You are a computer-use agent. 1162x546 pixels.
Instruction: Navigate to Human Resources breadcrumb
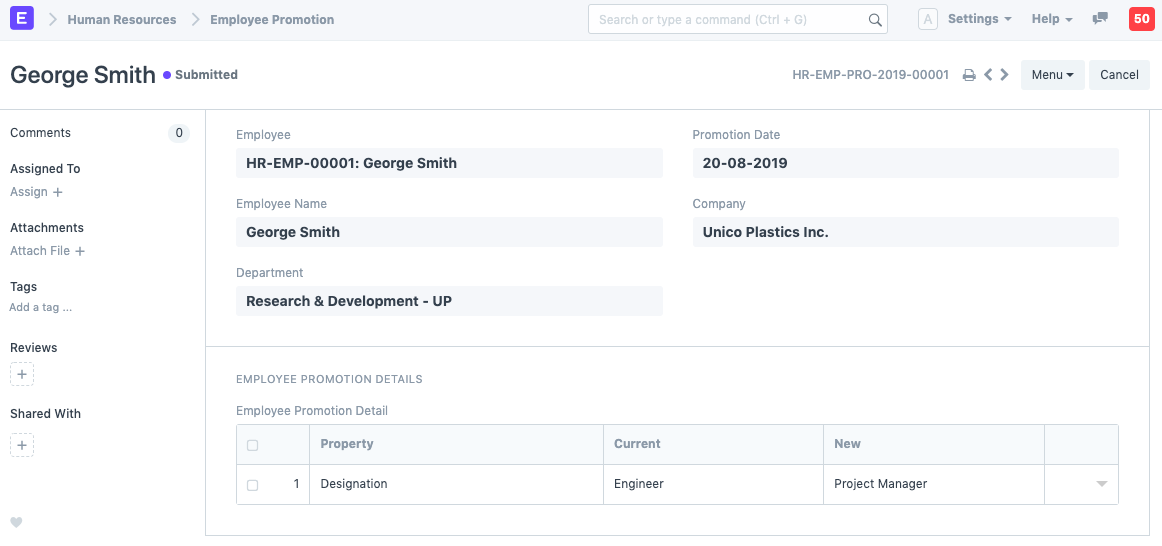coord(122,20)
